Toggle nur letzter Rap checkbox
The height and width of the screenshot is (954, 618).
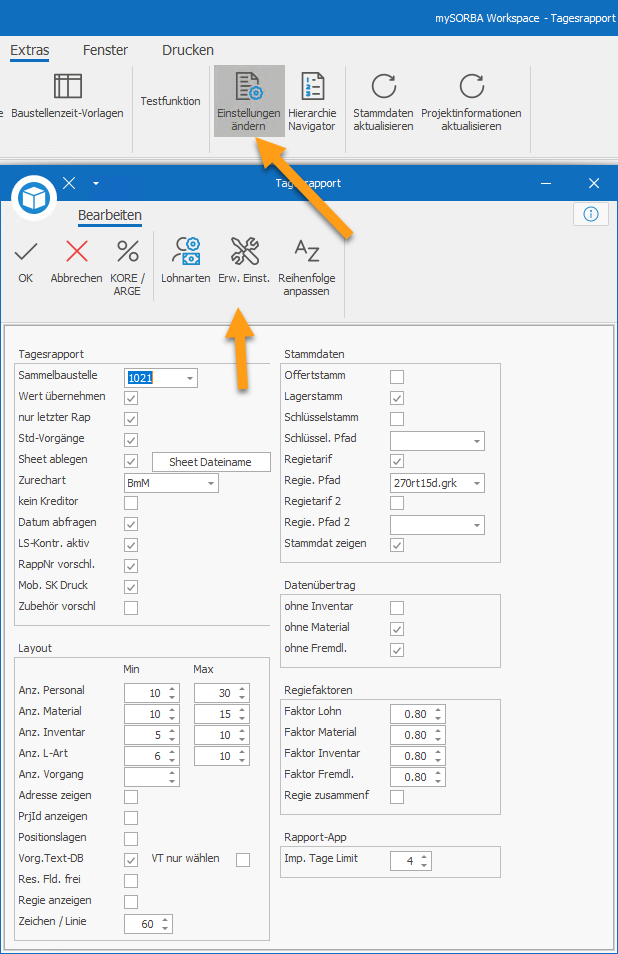click(x=131, y=419)
